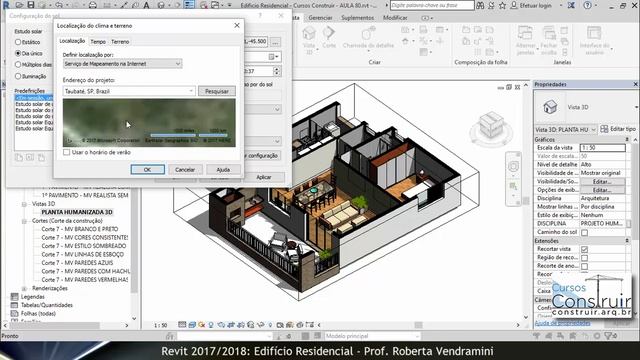Click the Sun Path icon in view control bar
The height and width of the screenshot is (360, 640).
(202, 325)
